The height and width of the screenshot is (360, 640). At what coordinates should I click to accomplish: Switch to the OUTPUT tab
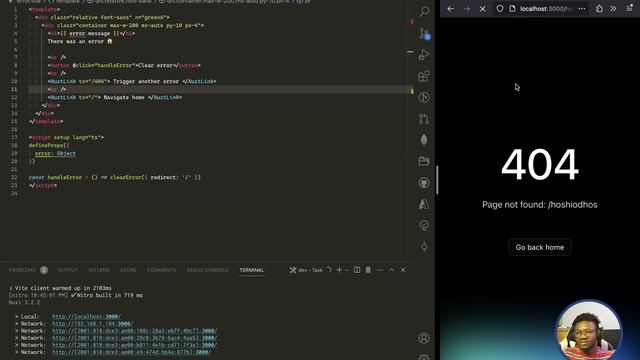(x=68, y=270)
